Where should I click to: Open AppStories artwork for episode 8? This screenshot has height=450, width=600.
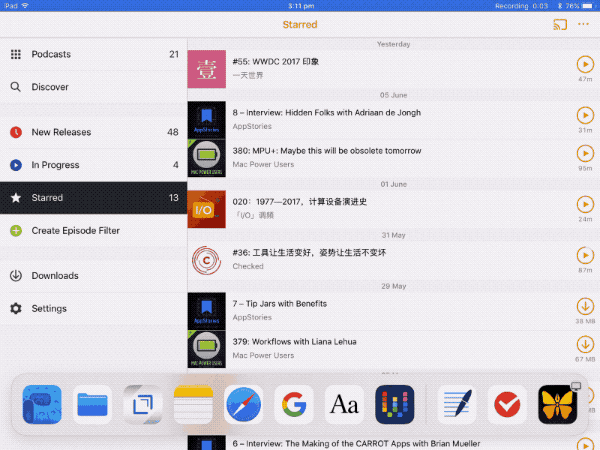[207, 120]
